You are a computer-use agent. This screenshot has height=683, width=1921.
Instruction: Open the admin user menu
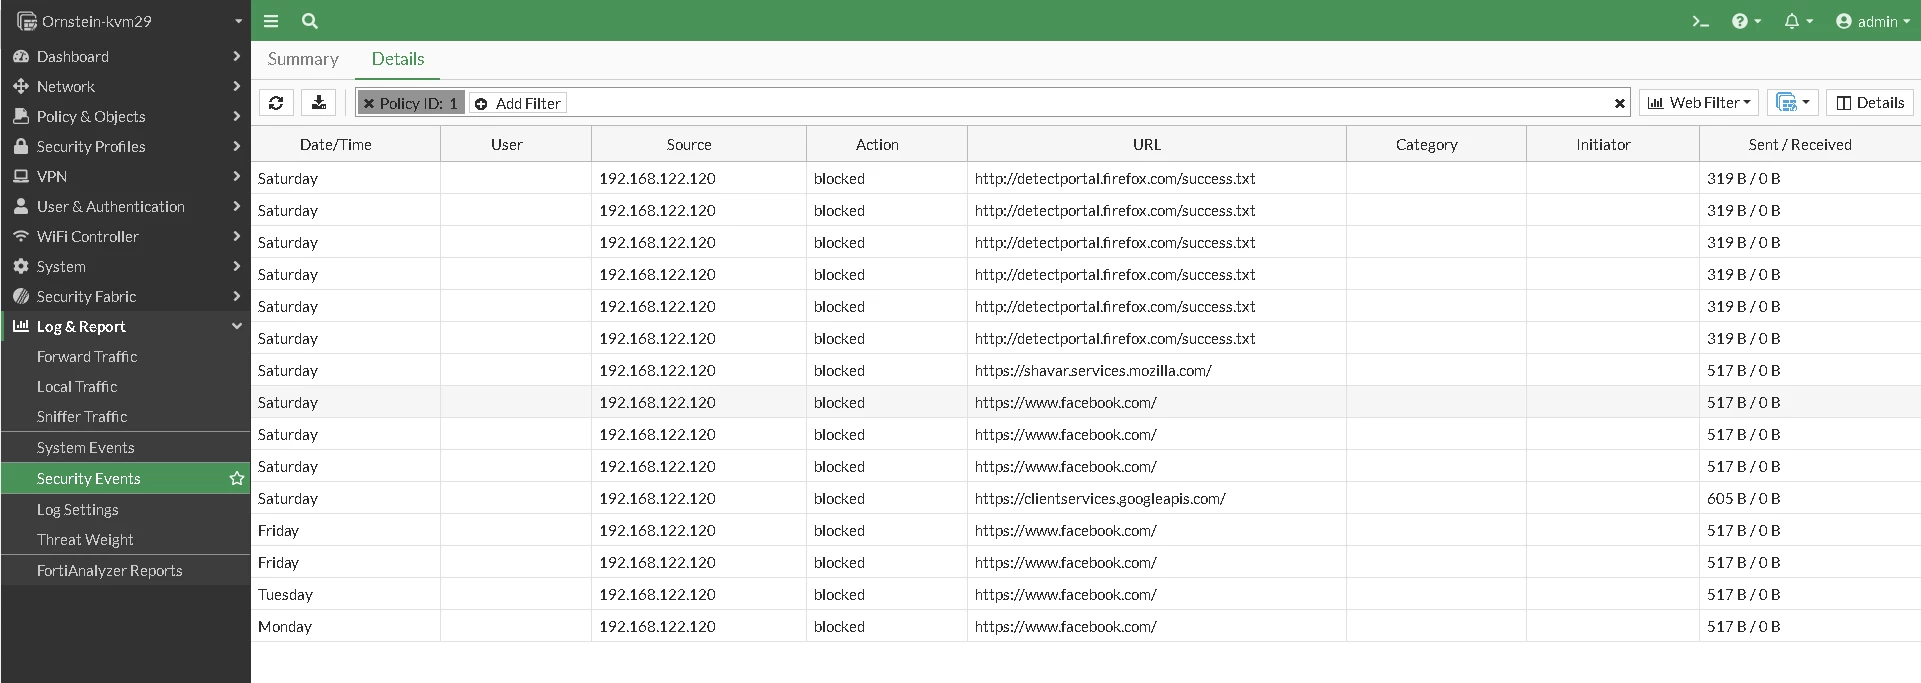(1873, 21)
